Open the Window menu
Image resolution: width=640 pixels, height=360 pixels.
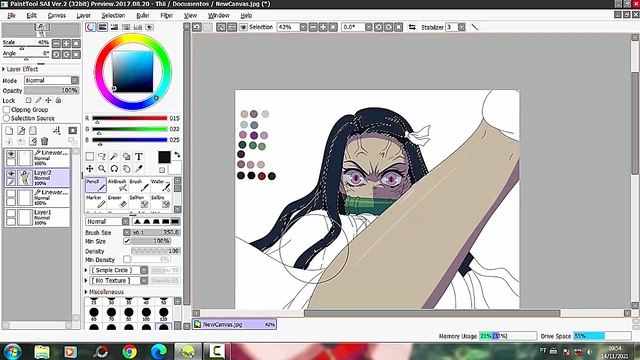click(x=218, y=16)
